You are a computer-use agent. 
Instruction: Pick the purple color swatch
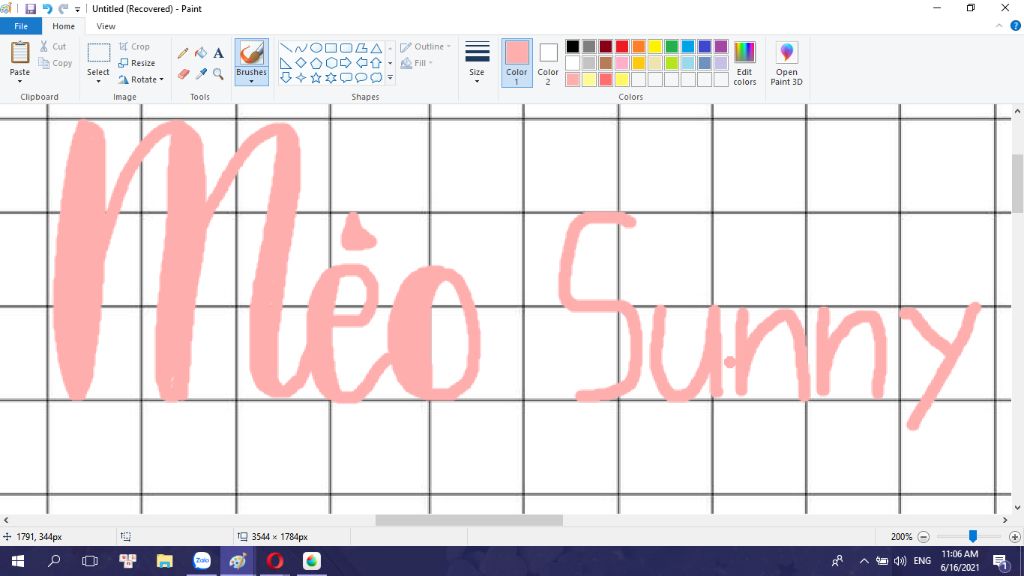721,46
